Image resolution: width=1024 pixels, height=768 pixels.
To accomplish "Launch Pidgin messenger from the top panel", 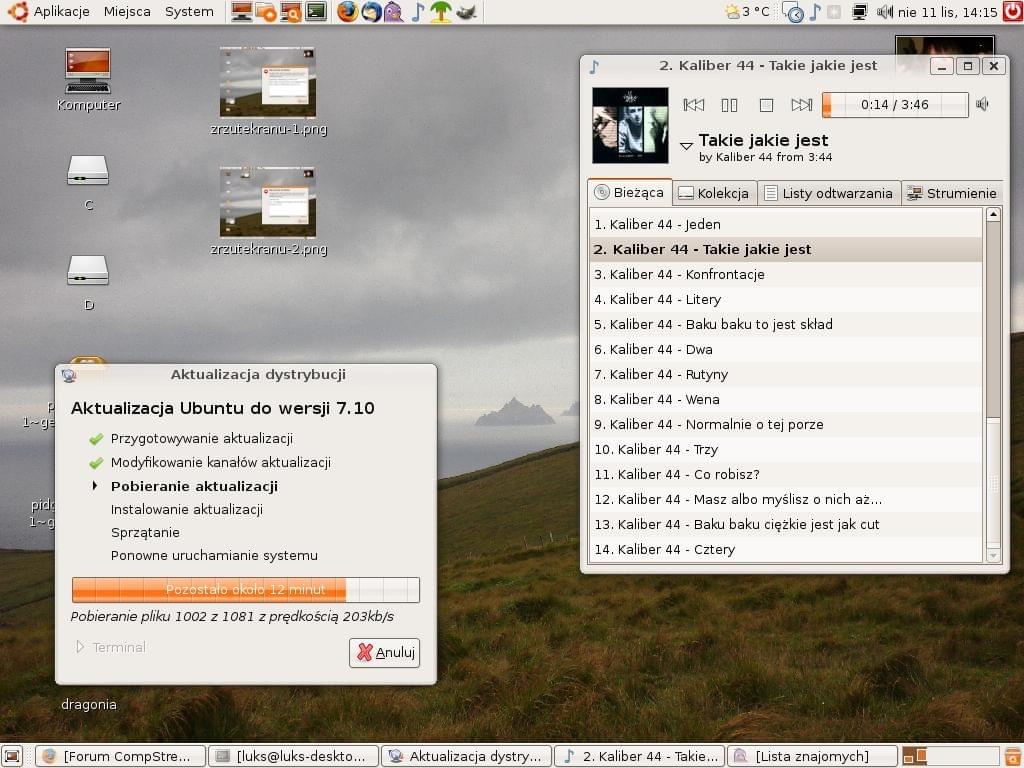I will (393, 12).
